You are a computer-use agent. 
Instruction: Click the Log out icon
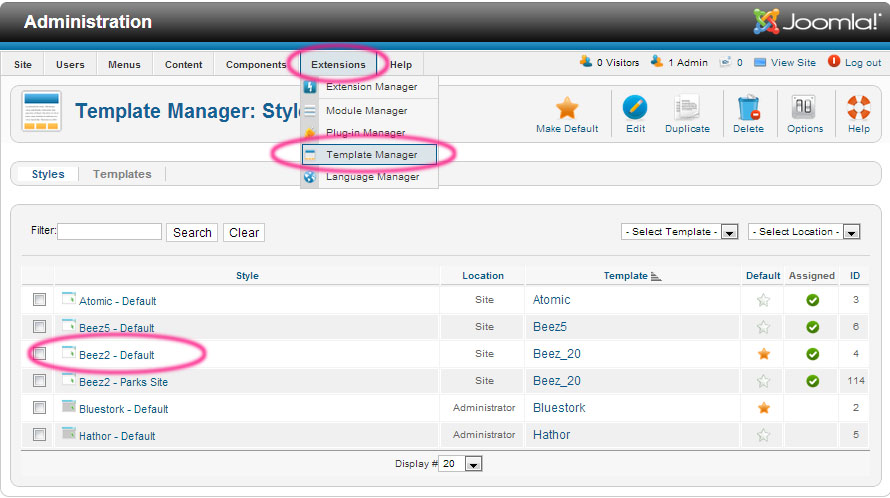(834, 62)
